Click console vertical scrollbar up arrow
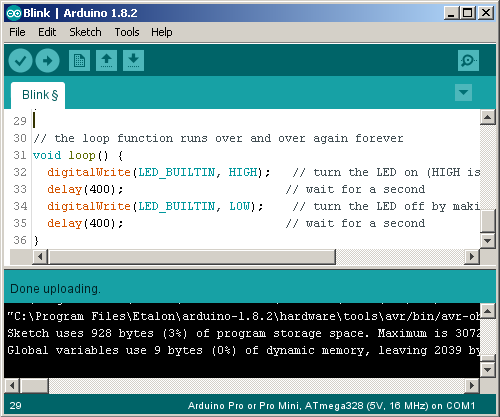The width and height of the screenshot is (500, 417). click(x=488, y=311)
